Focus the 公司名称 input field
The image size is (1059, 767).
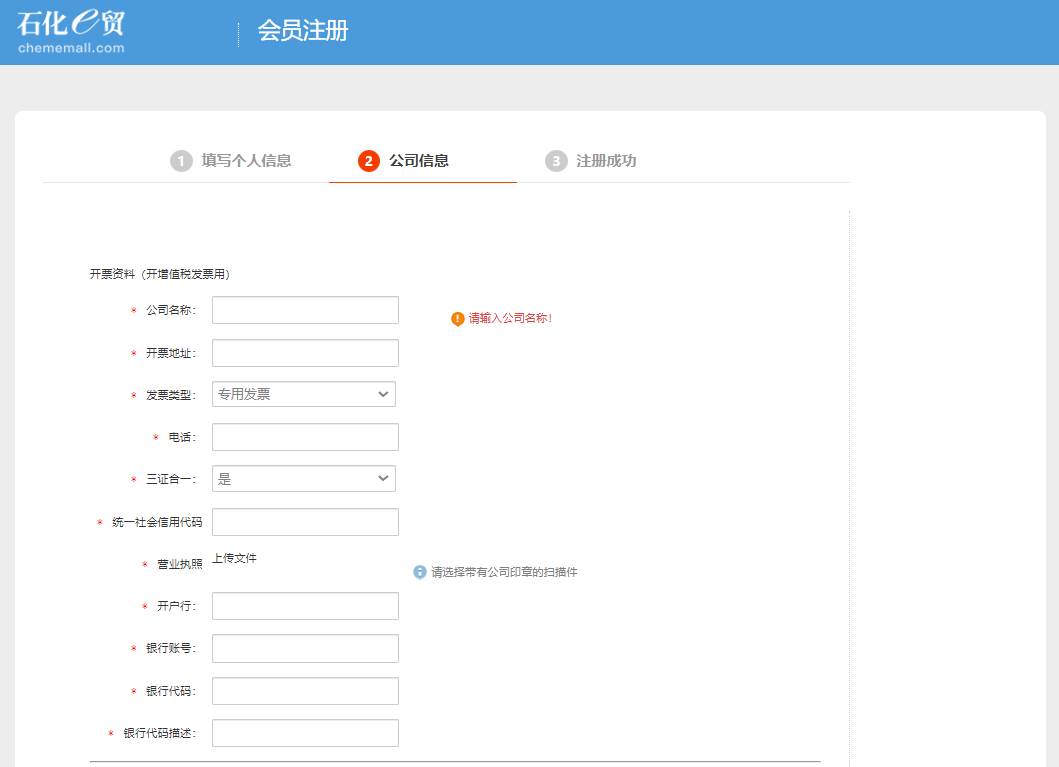point(305,310)
